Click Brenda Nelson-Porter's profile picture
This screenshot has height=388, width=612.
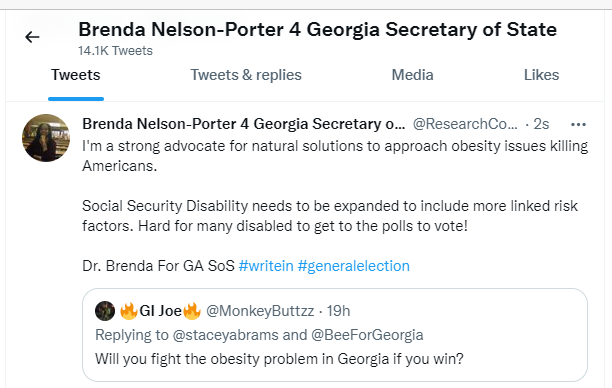46,138
